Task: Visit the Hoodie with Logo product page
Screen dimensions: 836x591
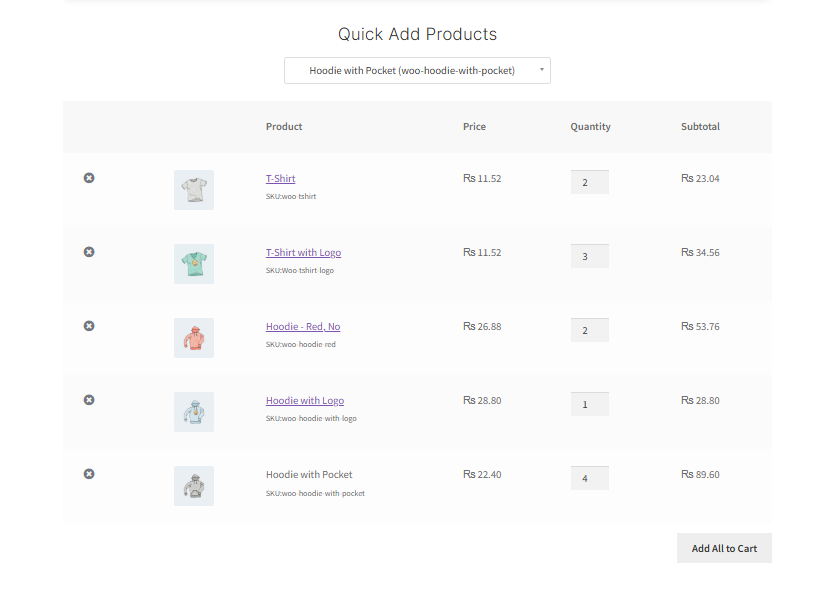Action: coord(304,400)
